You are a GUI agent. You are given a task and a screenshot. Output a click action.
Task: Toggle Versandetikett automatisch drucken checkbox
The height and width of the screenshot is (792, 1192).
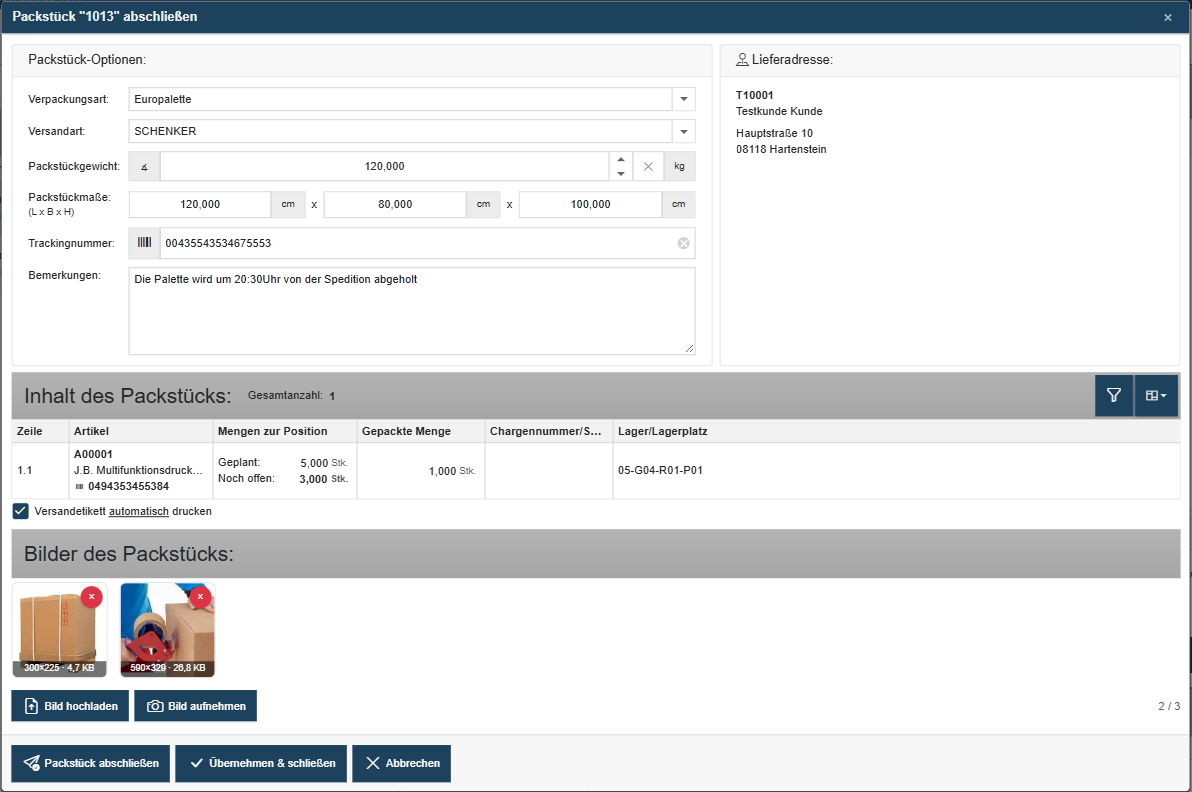(21, 512)
